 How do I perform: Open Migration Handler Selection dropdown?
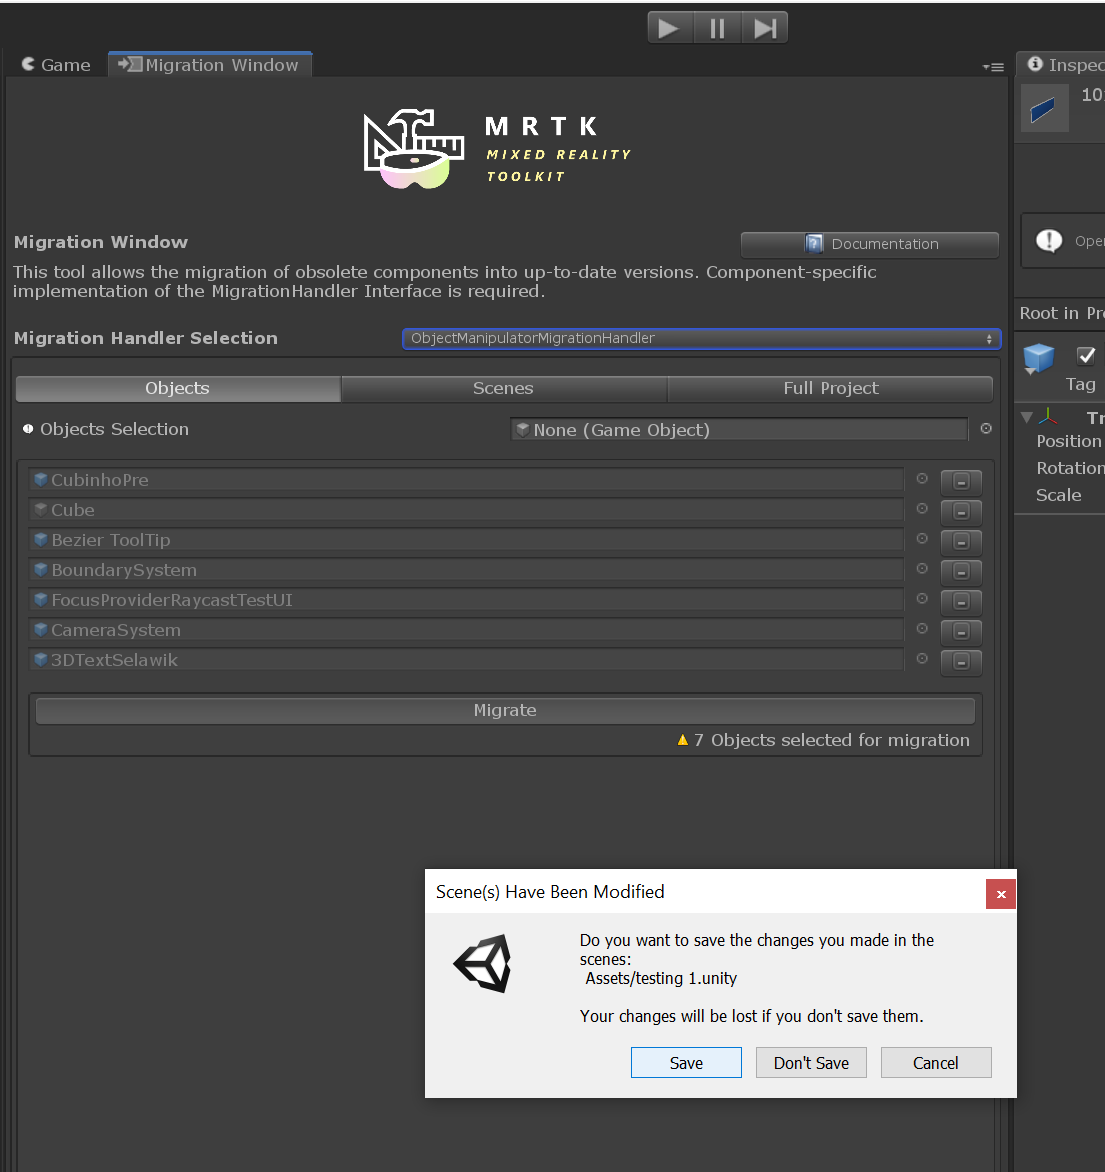tap(701, 338)
